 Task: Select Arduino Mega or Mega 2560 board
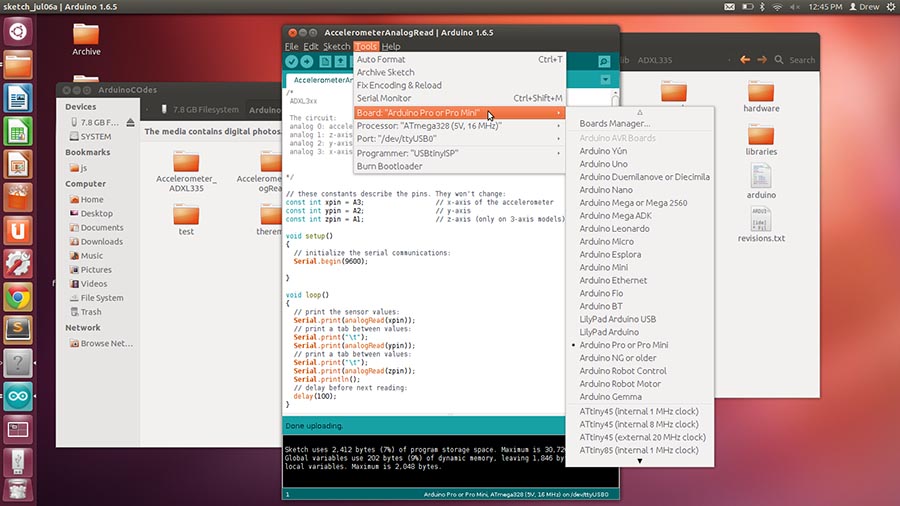(633, 203)
